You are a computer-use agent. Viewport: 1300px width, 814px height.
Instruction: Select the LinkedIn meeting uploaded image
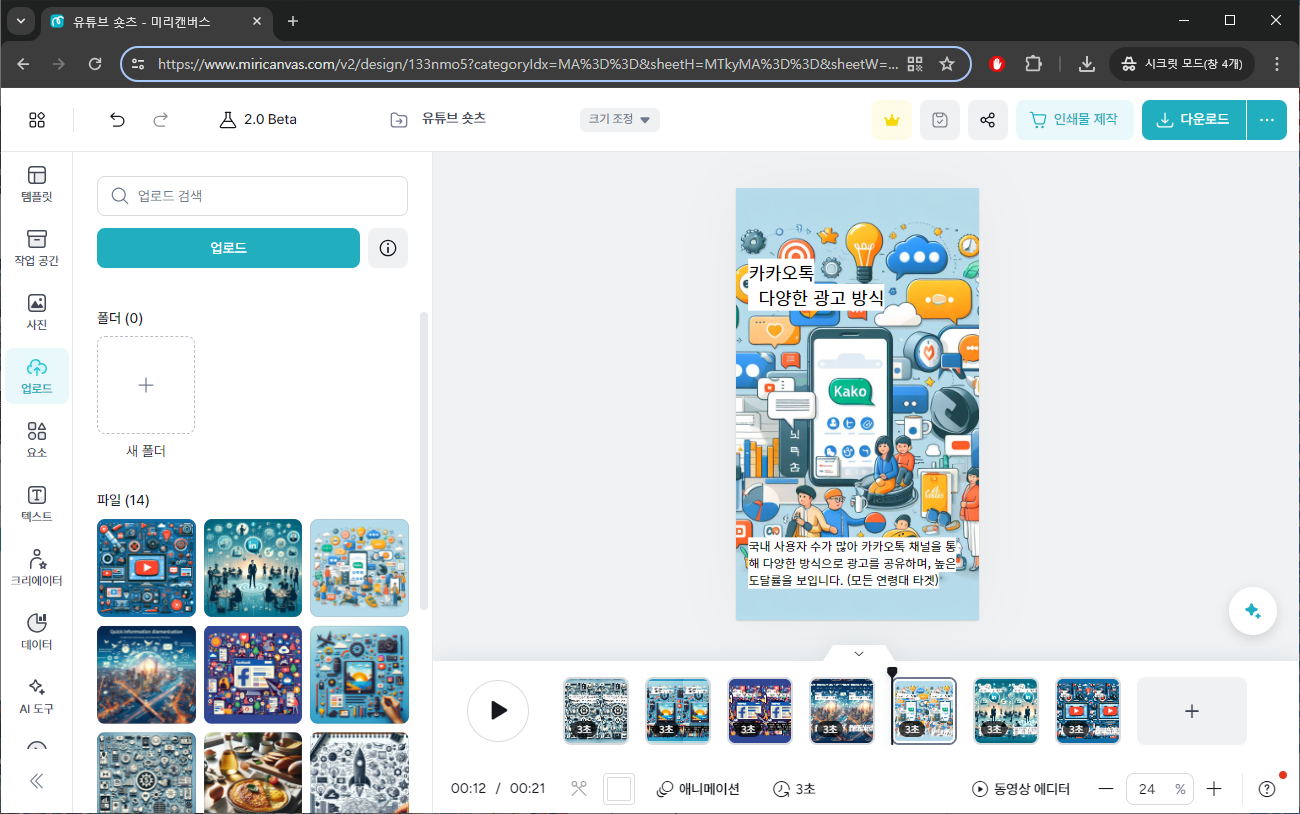point(253,568)
